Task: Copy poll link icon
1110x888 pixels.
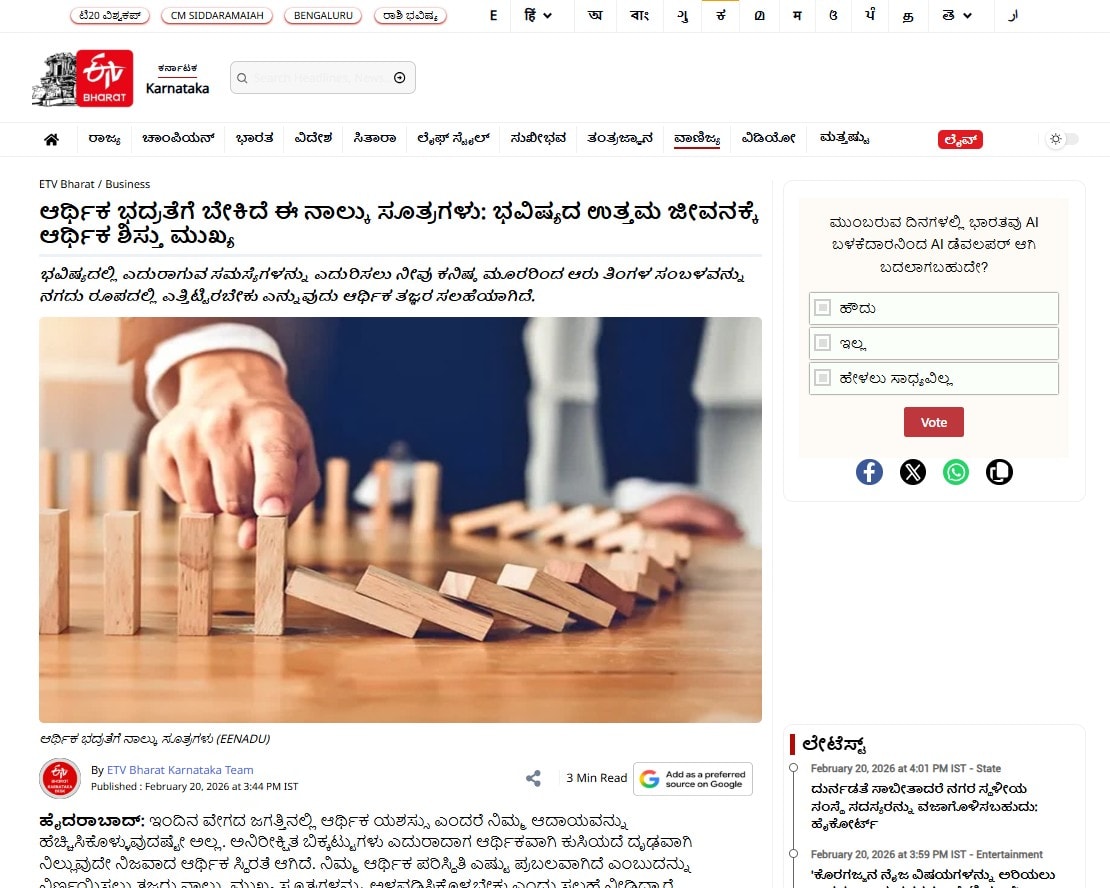Action: 999,472
